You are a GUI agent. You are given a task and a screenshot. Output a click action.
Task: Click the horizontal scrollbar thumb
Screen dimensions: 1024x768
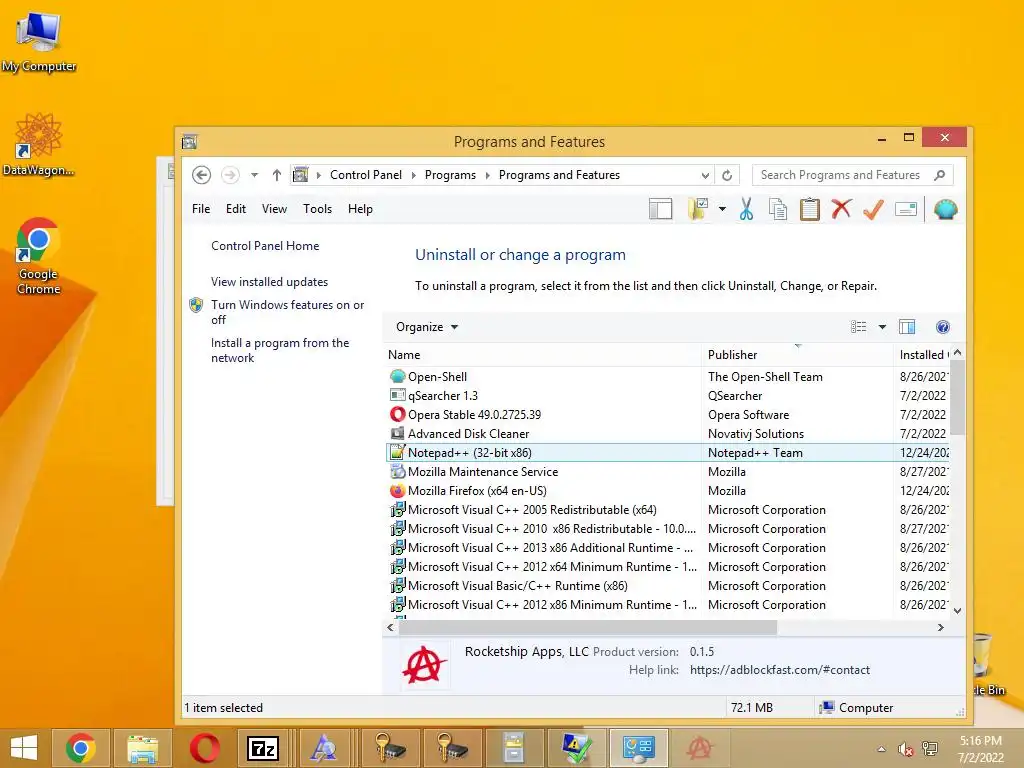click(588, 628)
